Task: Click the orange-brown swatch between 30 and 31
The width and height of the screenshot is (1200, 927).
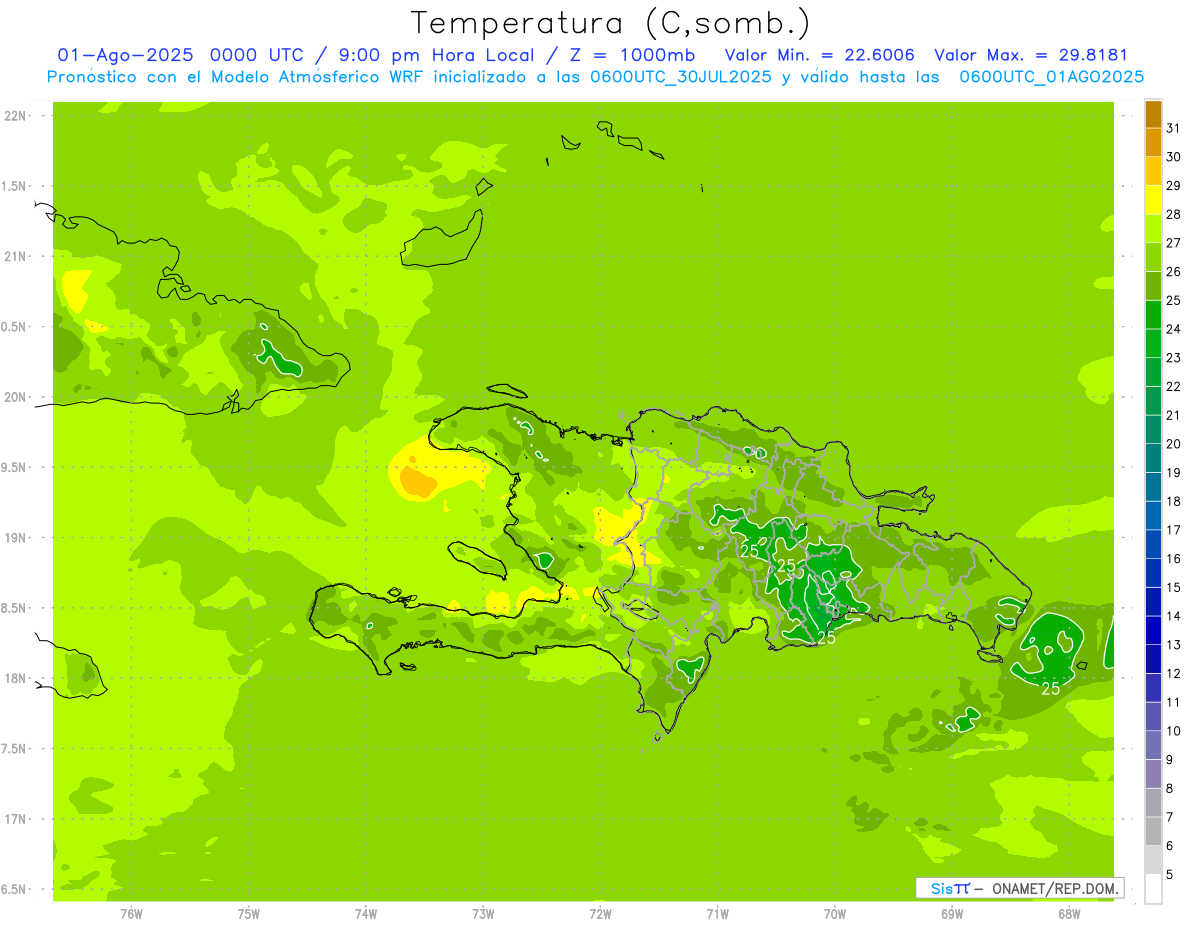Action: (x=1153, y=142)
